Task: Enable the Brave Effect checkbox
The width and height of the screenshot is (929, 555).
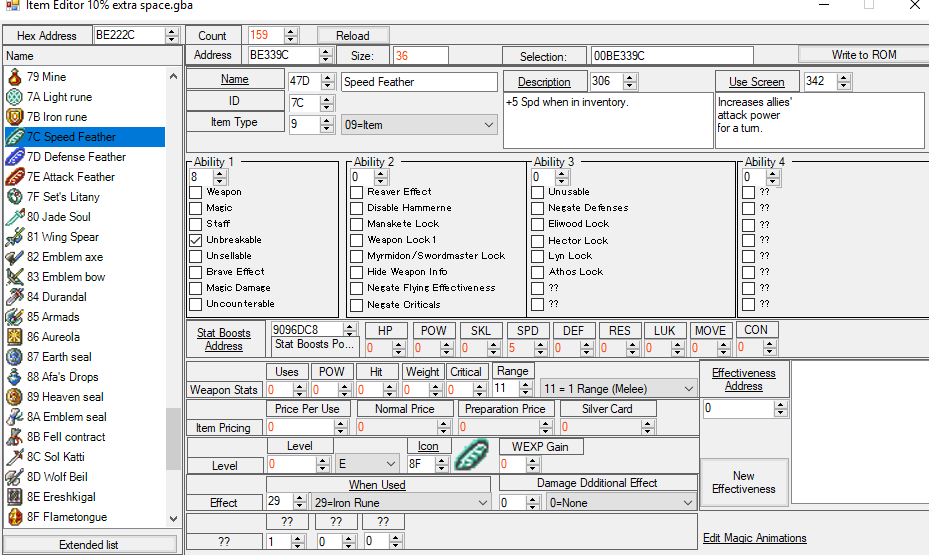Action: tap(196, 272)
